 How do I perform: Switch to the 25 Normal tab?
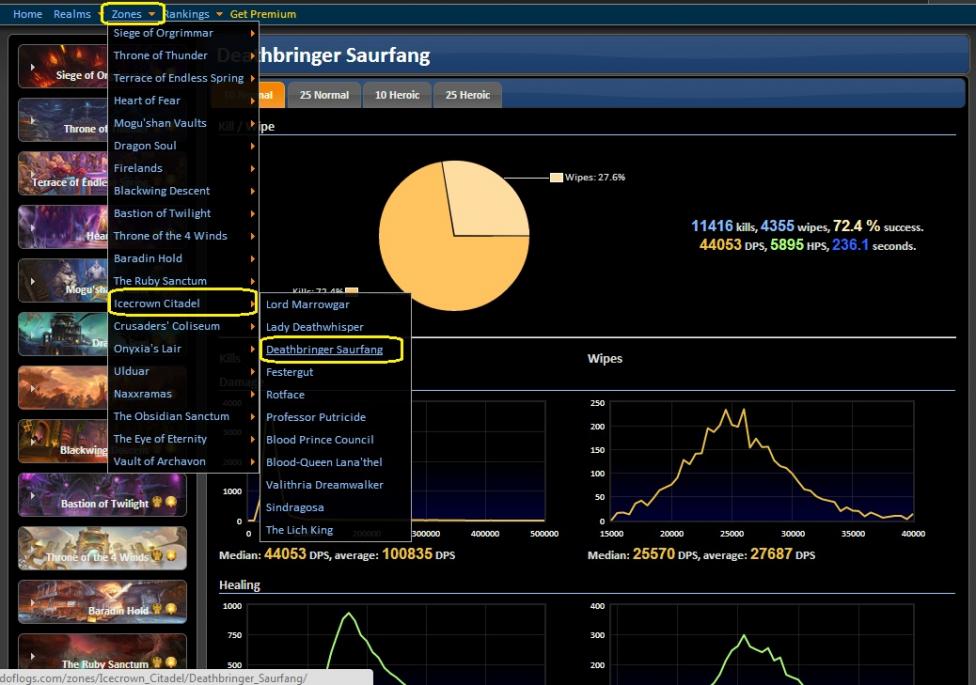324,95
